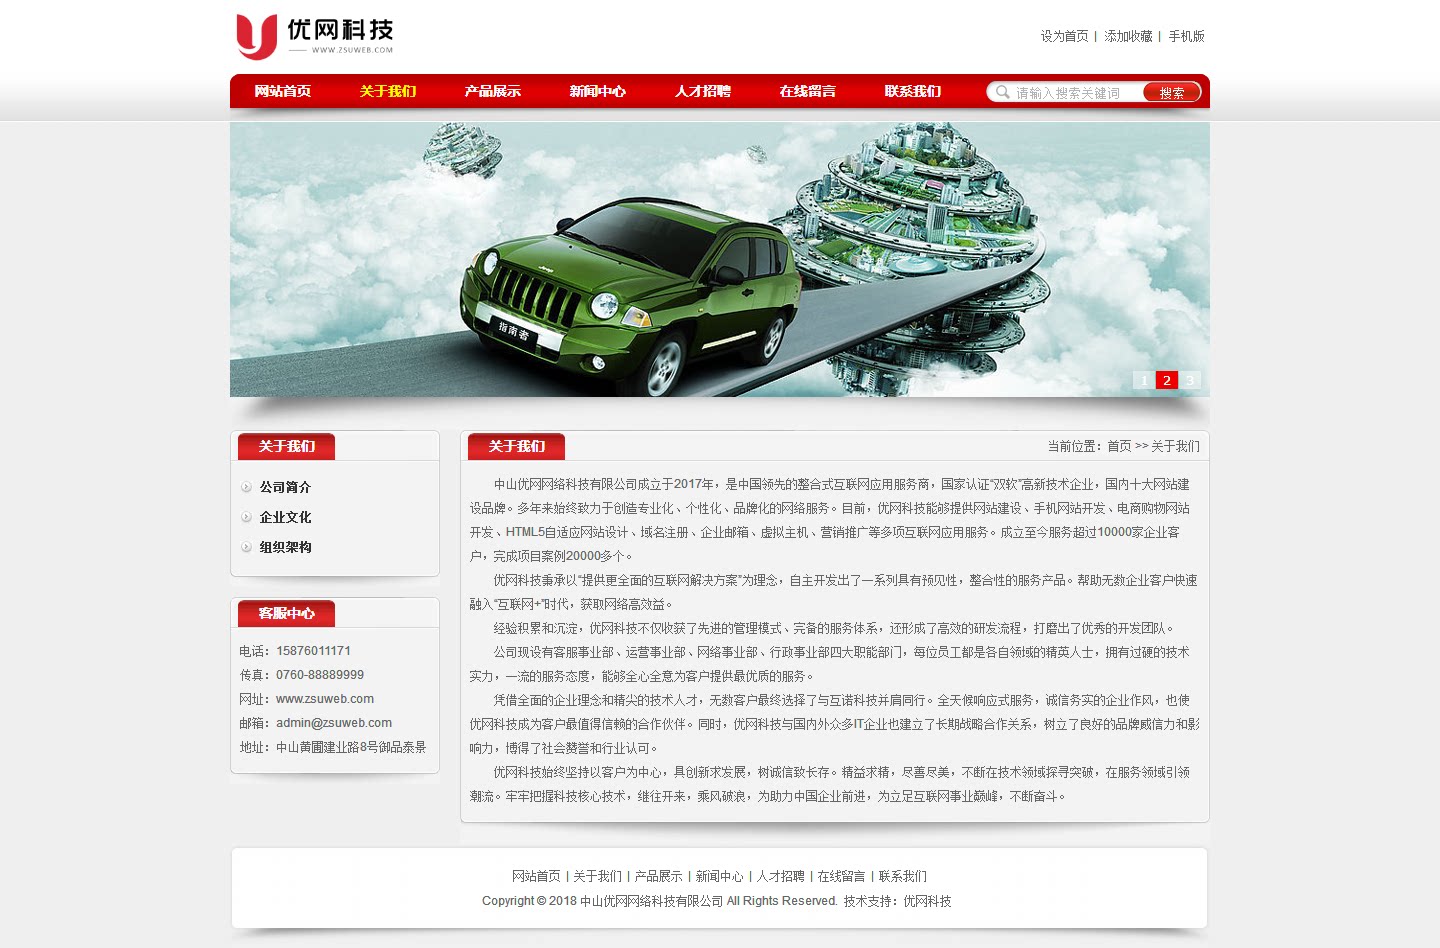Click bullet icon beside 企业文化
The height and width of the screenshot is (948, 1440).
click(246, 517)
